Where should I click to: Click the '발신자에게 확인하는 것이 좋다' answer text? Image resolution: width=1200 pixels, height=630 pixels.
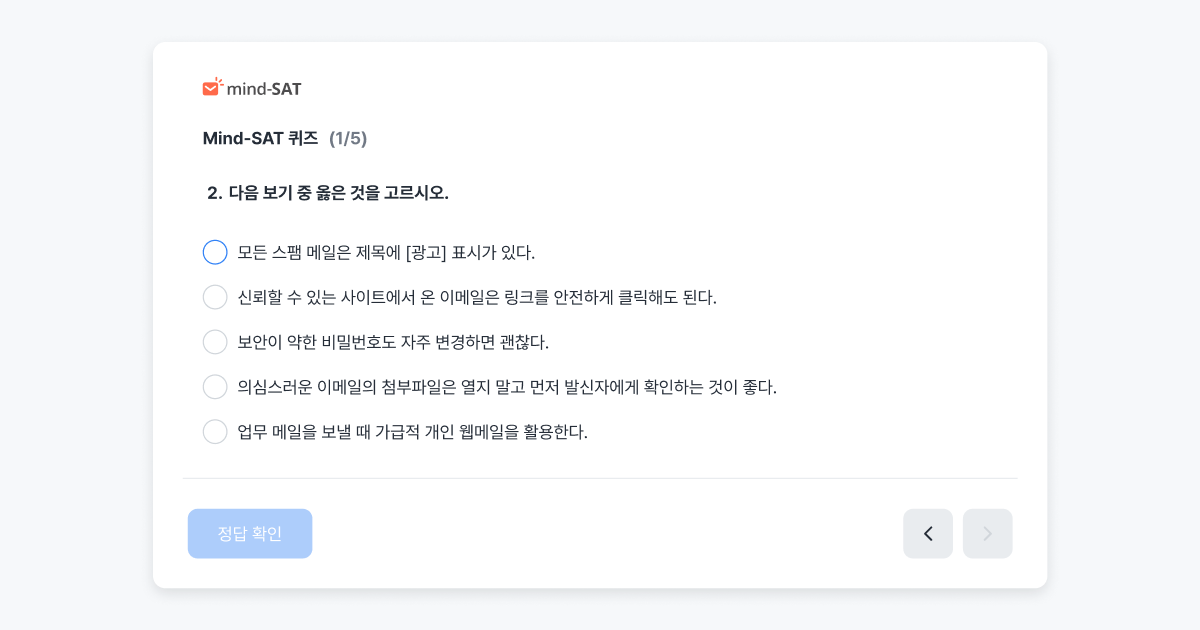[x=670, y=387]
